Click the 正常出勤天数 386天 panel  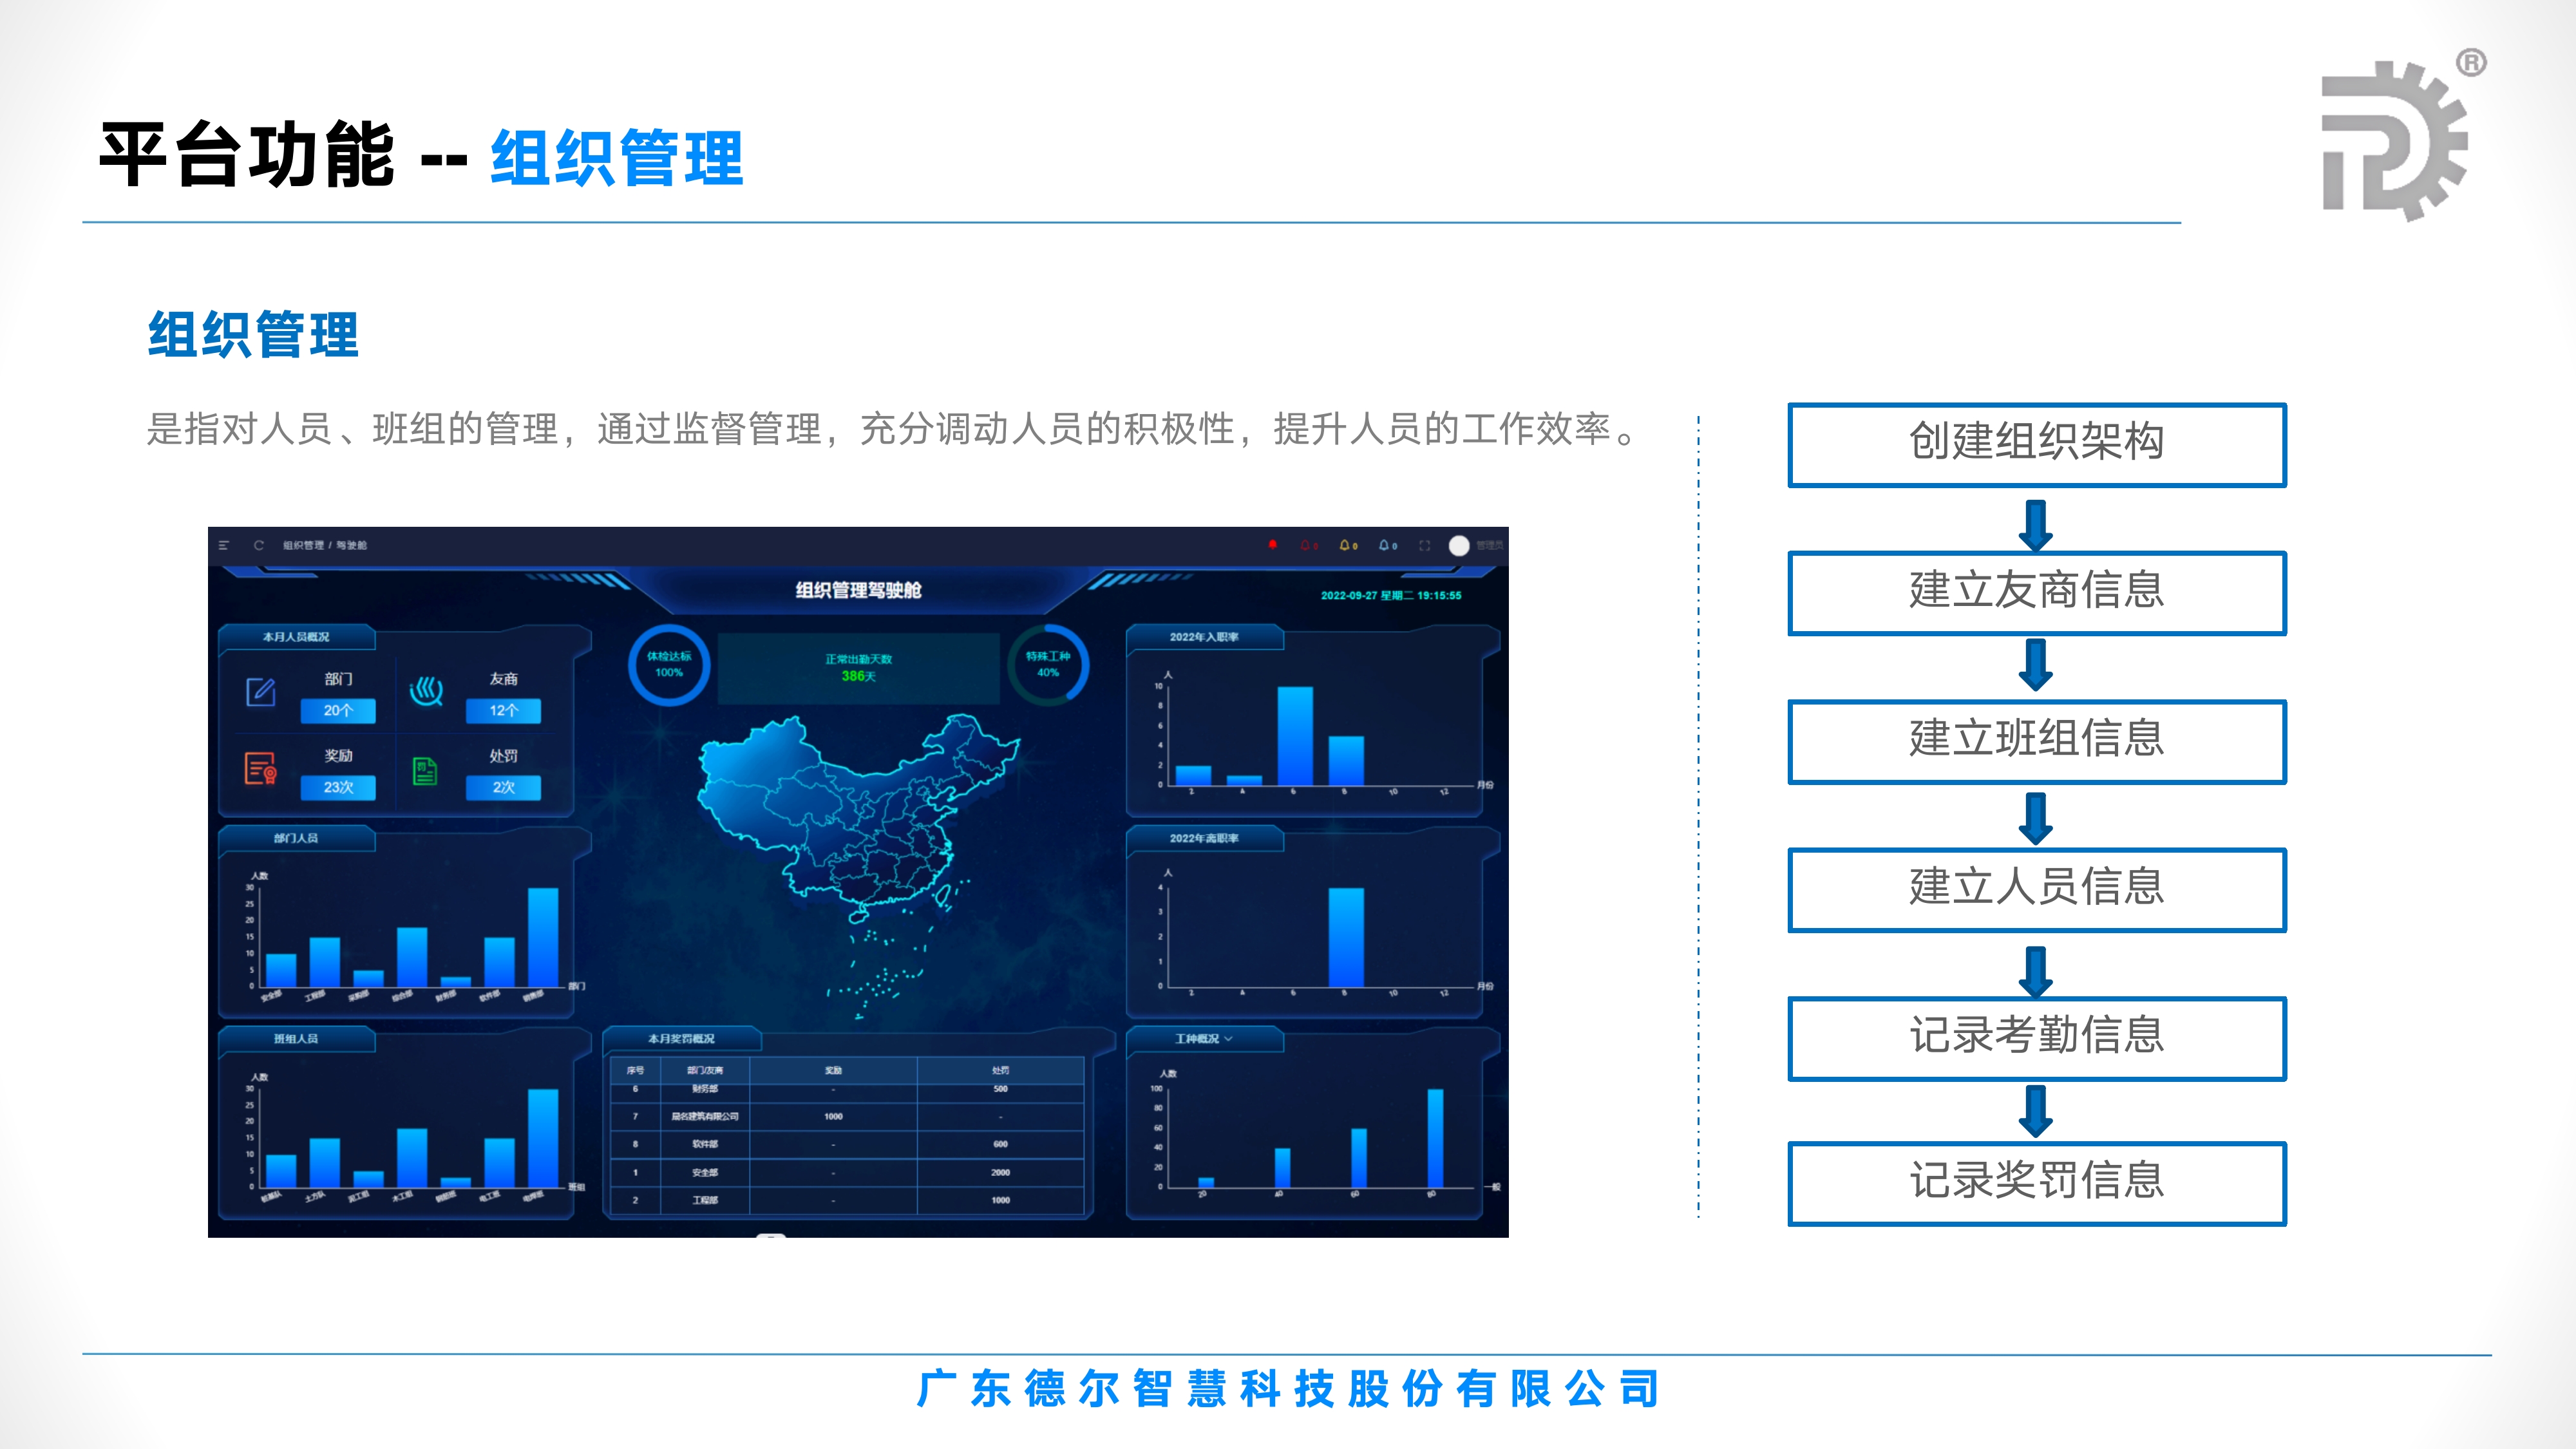pos(858,668)
